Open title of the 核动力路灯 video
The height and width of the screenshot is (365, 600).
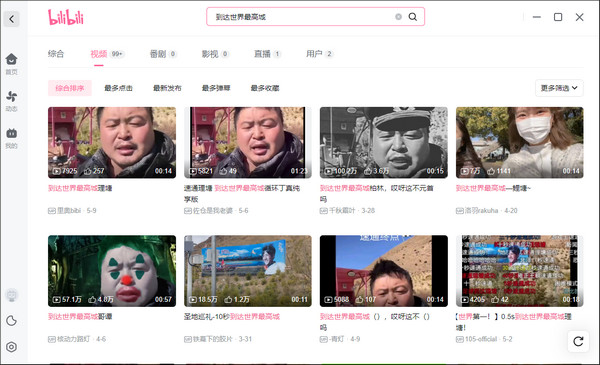[x=80, y=316]
